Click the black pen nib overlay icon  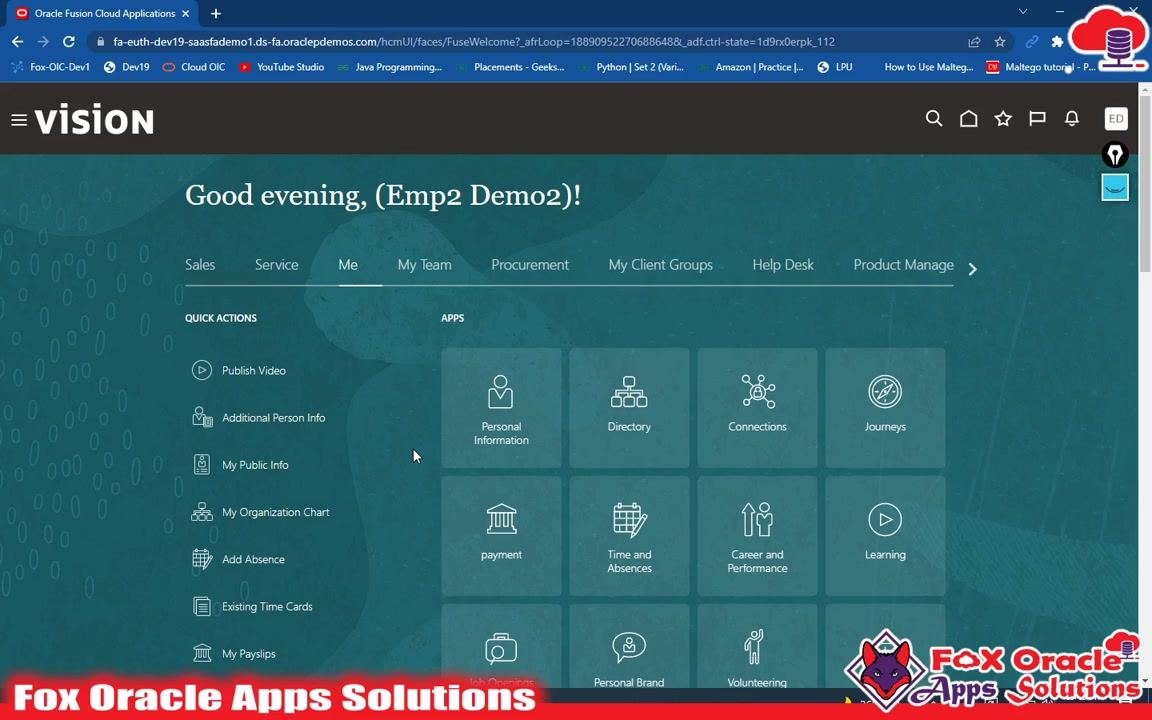click(1115, 155)
